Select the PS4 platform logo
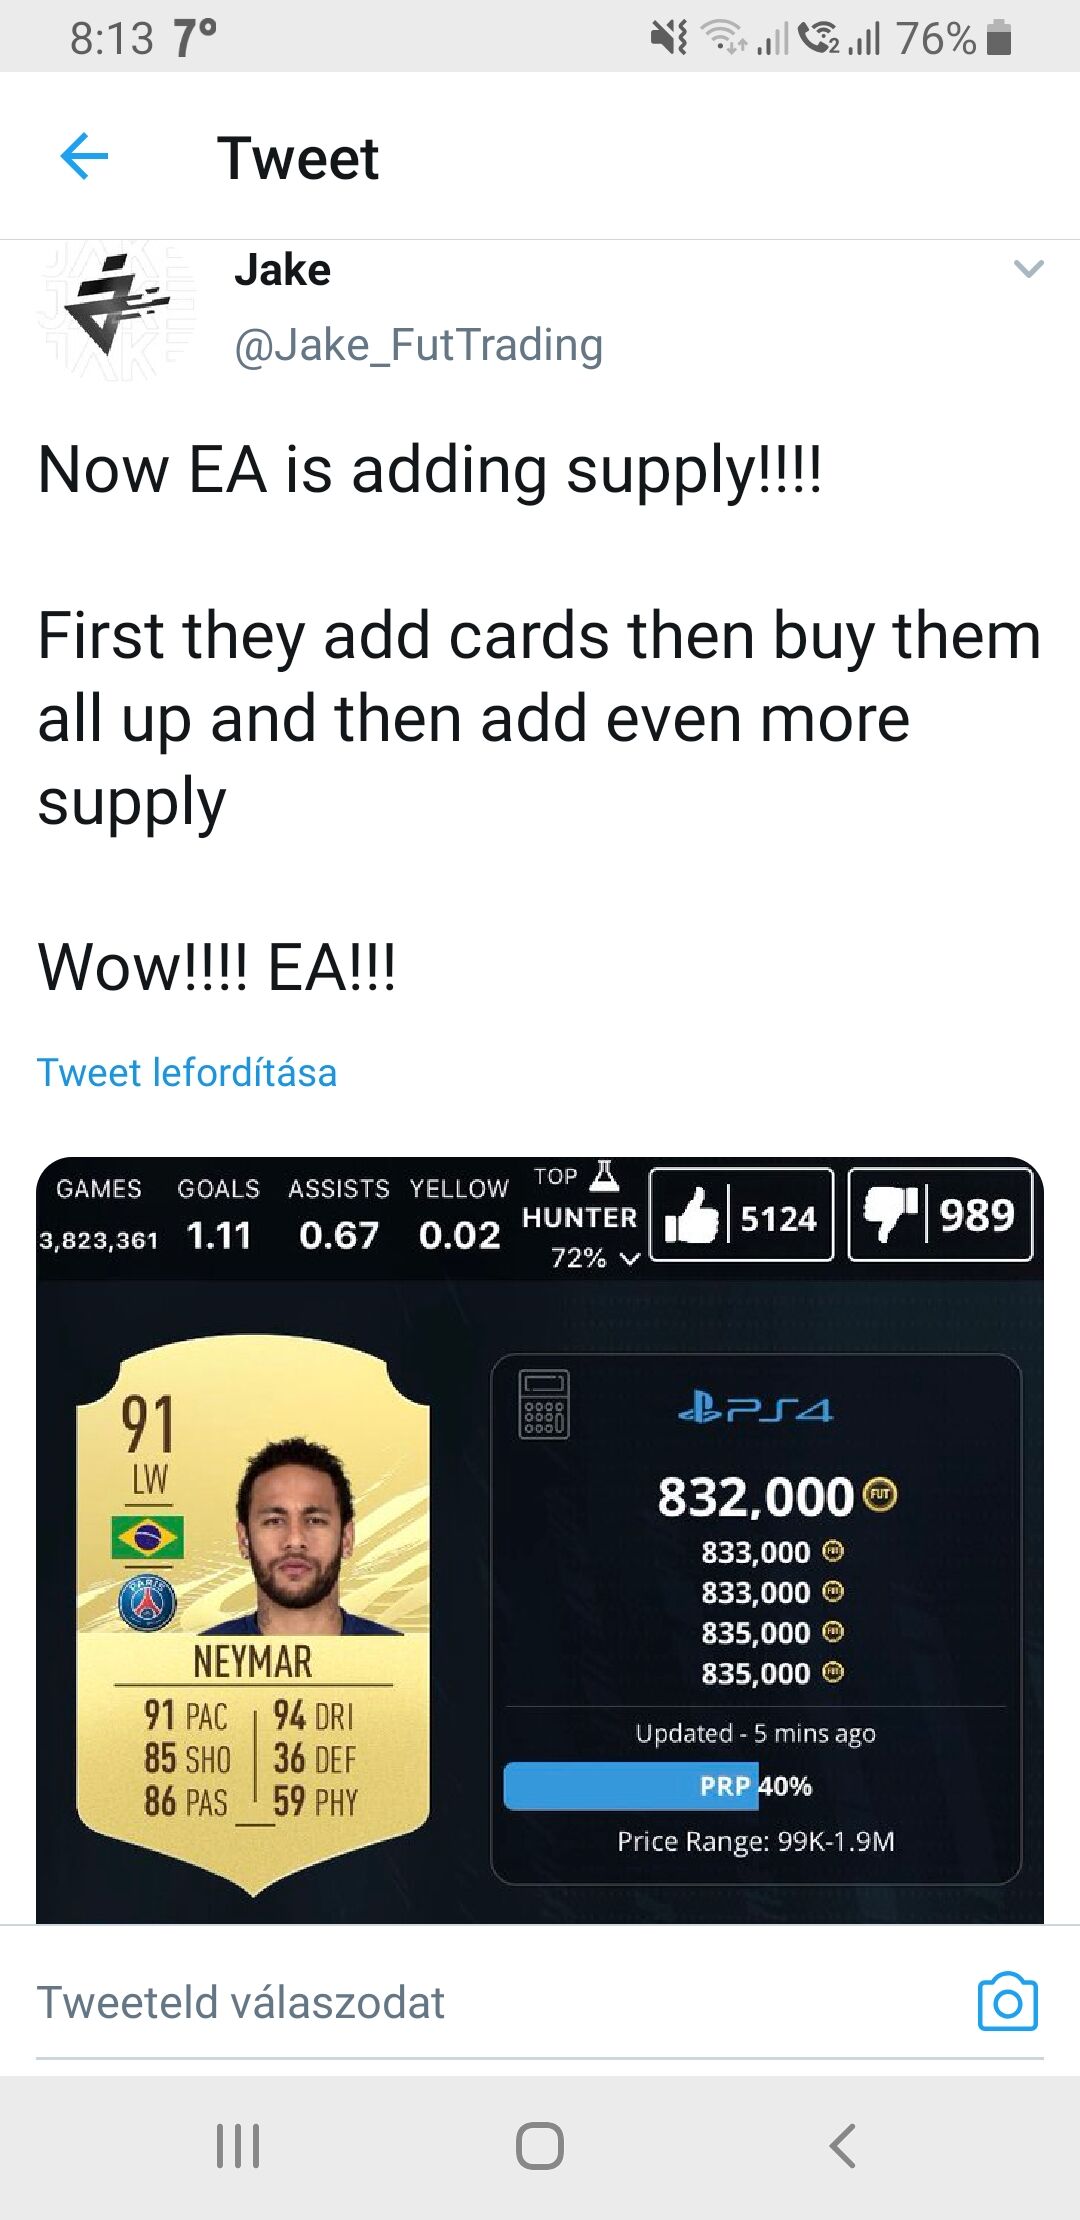The image size is (1080, 2220). click(x=755, y=1409)
